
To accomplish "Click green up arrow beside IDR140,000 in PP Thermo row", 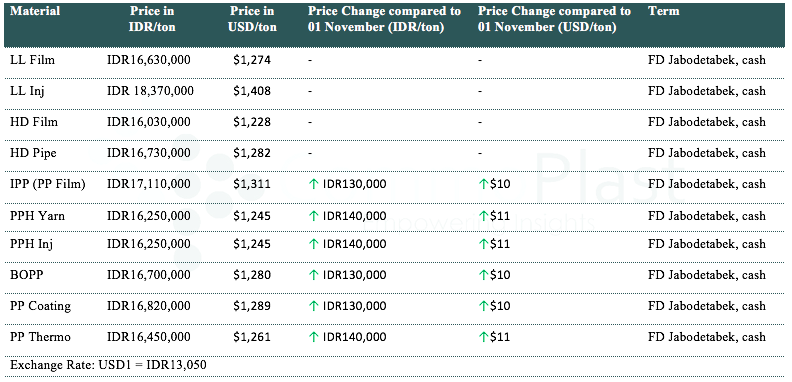I will point(314,337).
